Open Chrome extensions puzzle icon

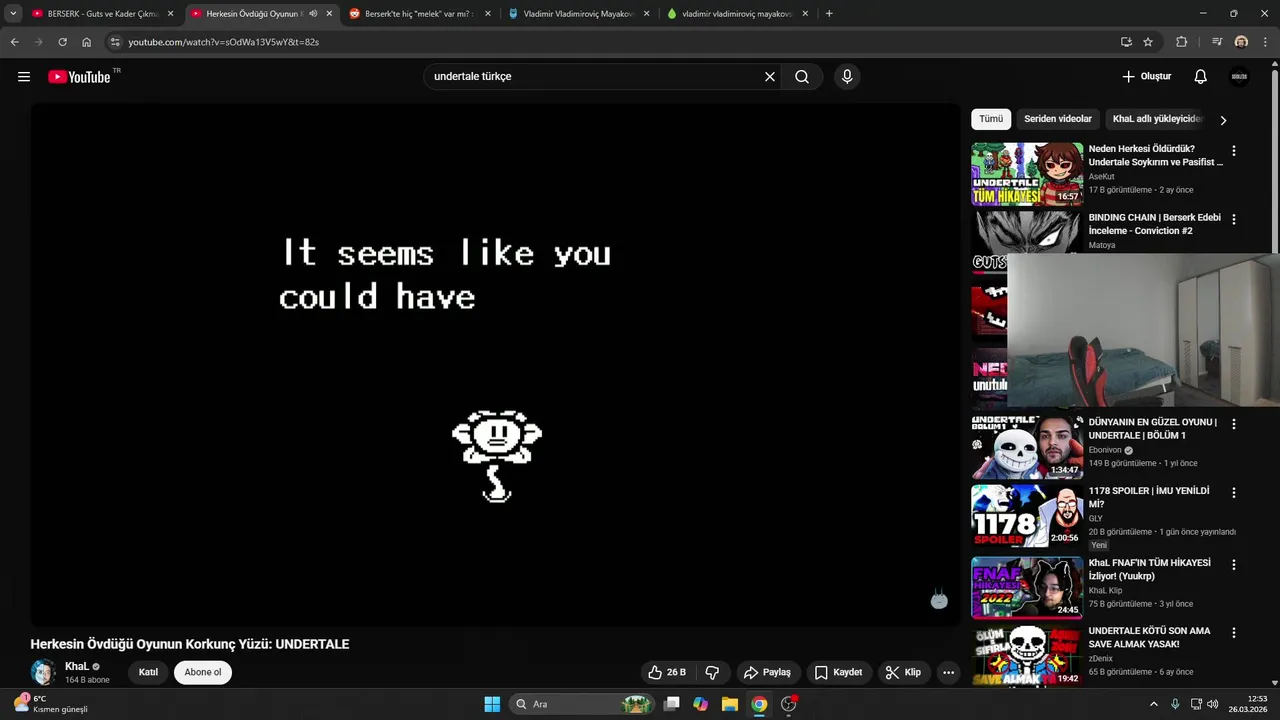coord(1182,42)
